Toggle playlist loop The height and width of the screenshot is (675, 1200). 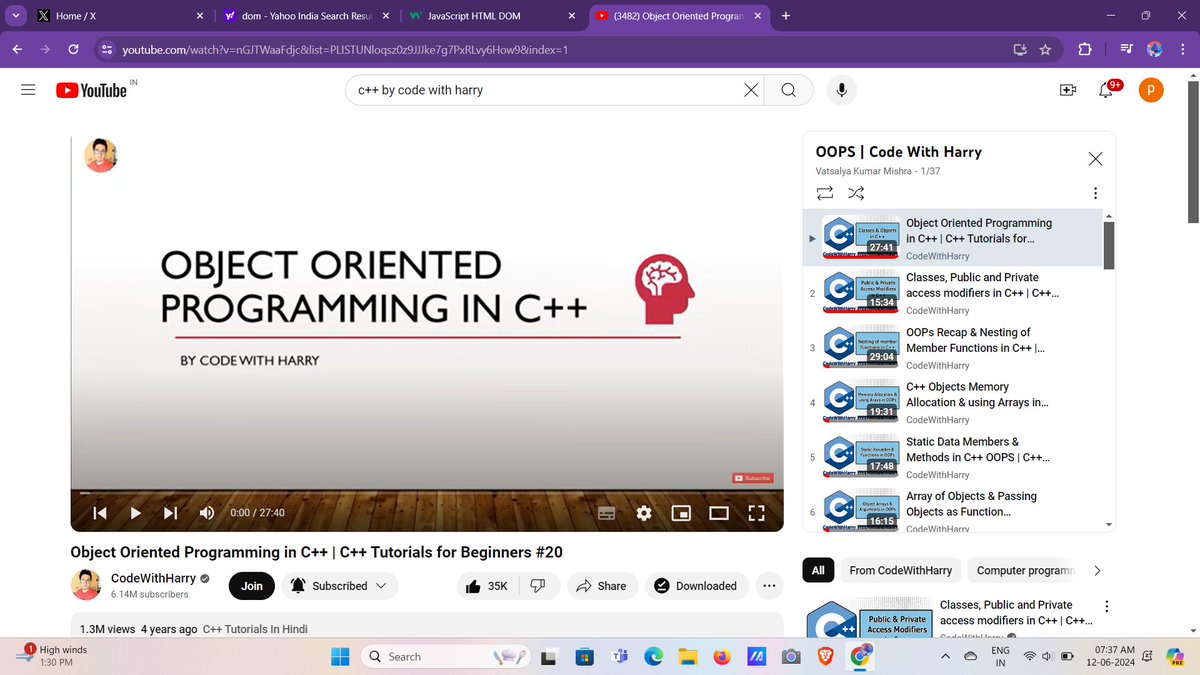(x=825, y=192)
